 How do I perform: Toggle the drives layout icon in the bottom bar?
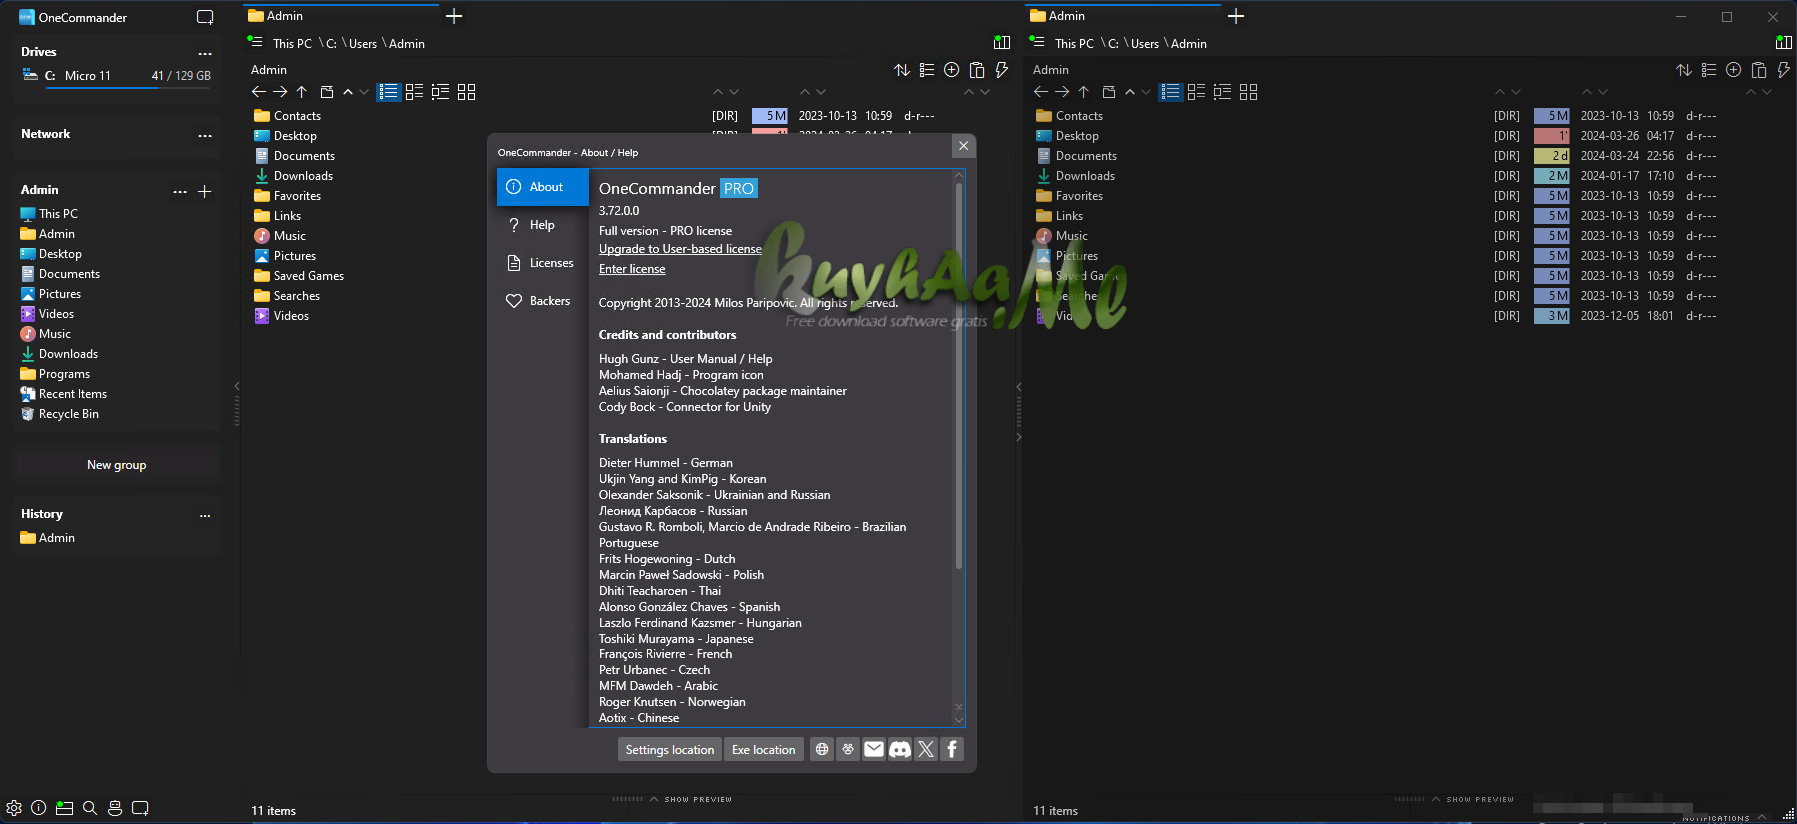pyautogui.click(x=64, y=808)
